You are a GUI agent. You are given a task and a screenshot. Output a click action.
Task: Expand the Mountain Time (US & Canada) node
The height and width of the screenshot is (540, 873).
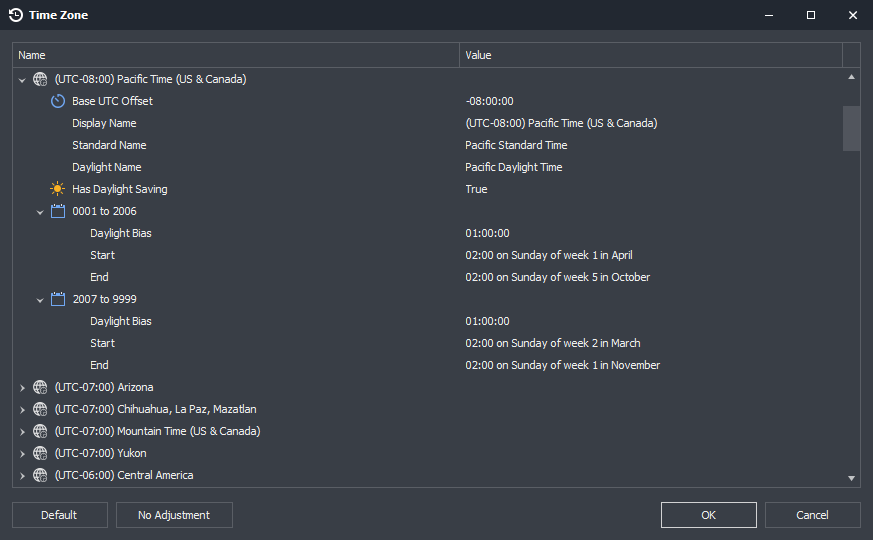pyautogui.click(x=22, y=431)
